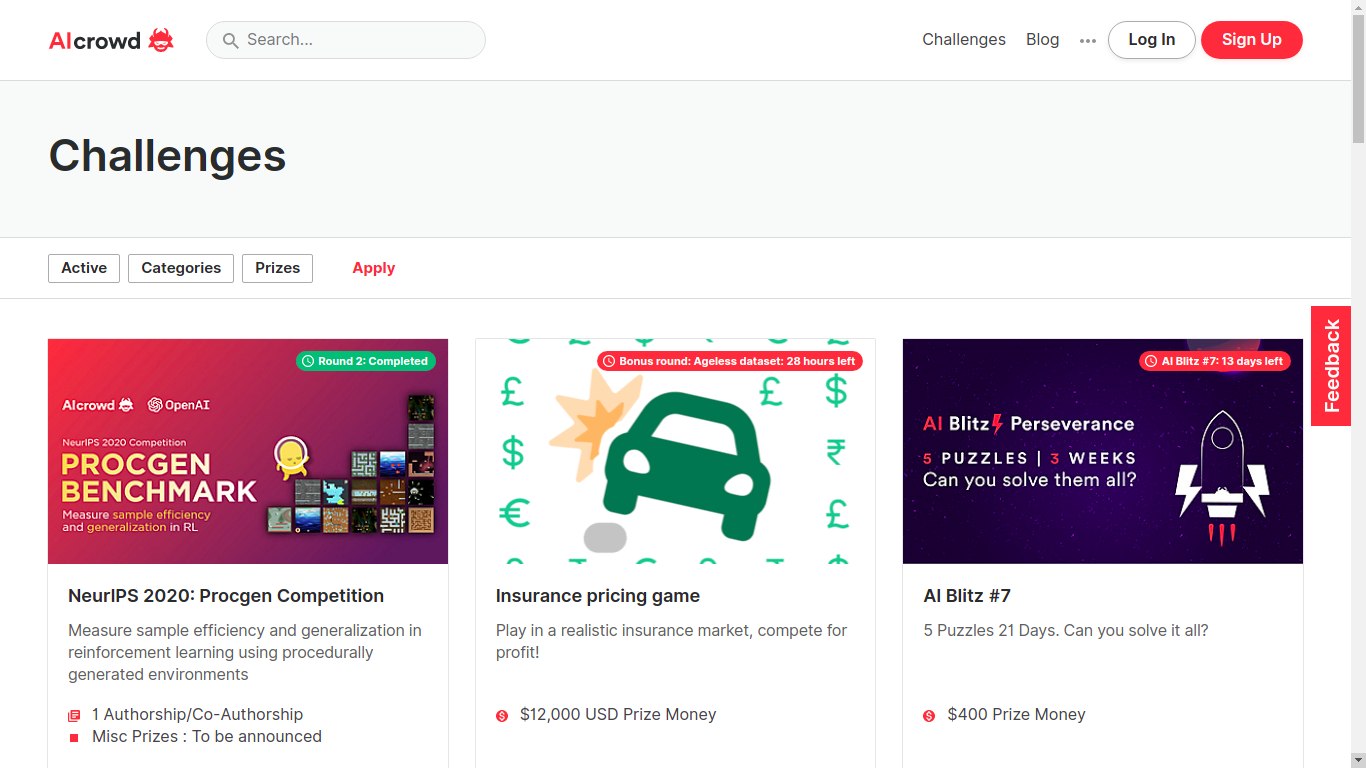Click clock icon on AI Blitz #7 badge
The width and height of the screenshot is (1366, 768).
click(x=1151, y=361)
